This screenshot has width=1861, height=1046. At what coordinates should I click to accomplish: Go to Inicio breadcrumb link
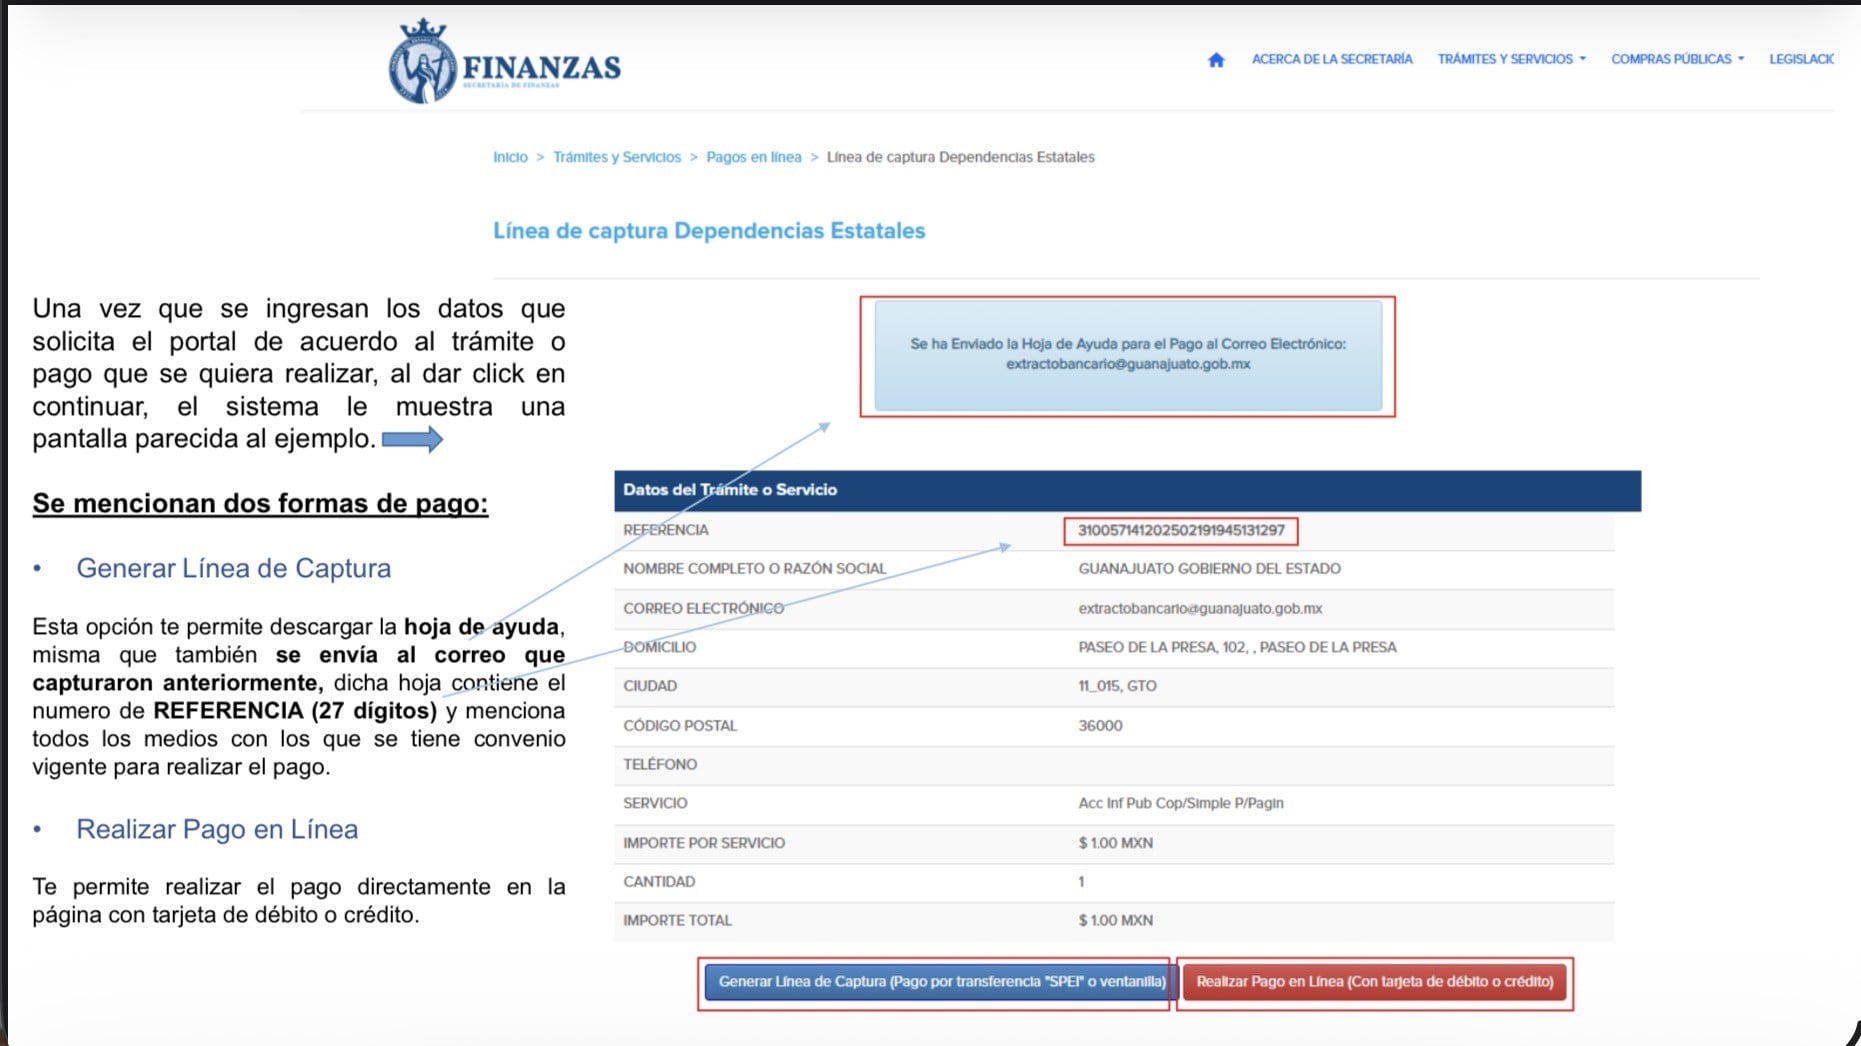pos(510,157)
